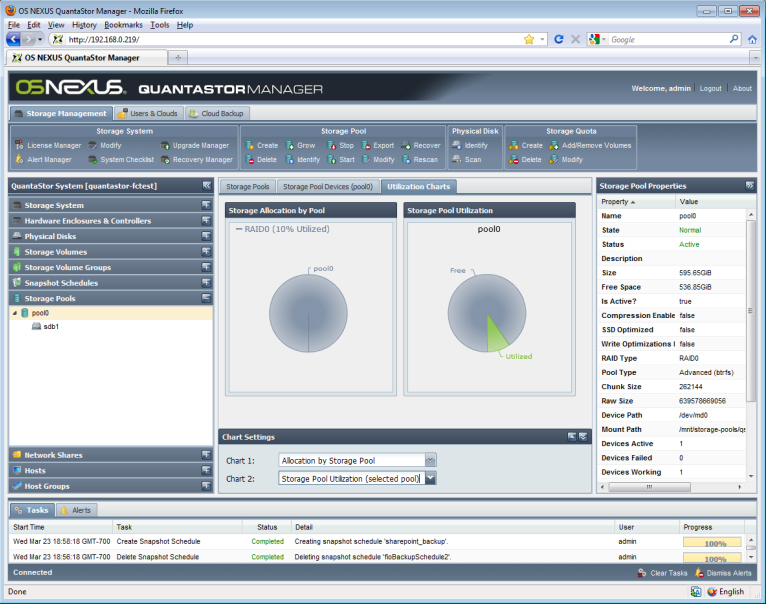Open the Alert Manager
The width and height of the screenshot is (766, 604).
coord(43,160)
